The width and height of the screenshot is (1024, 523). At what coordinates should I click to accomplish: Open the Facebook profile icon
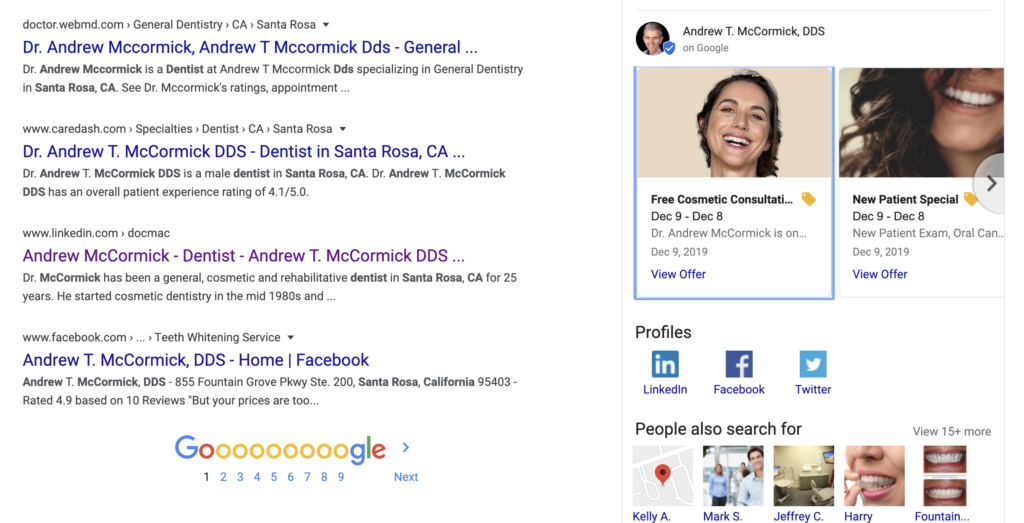click(x=739, y=364)
